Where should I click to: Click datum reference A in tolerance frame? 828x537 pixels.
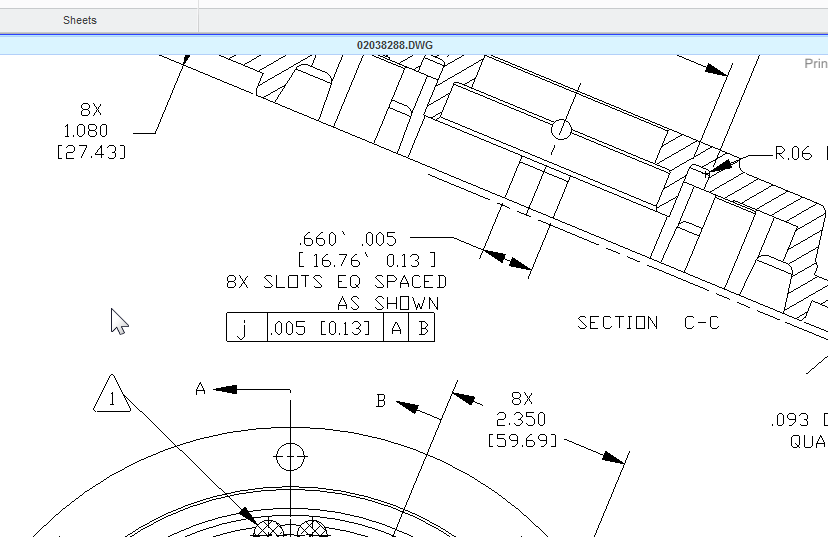click(396, 328)
